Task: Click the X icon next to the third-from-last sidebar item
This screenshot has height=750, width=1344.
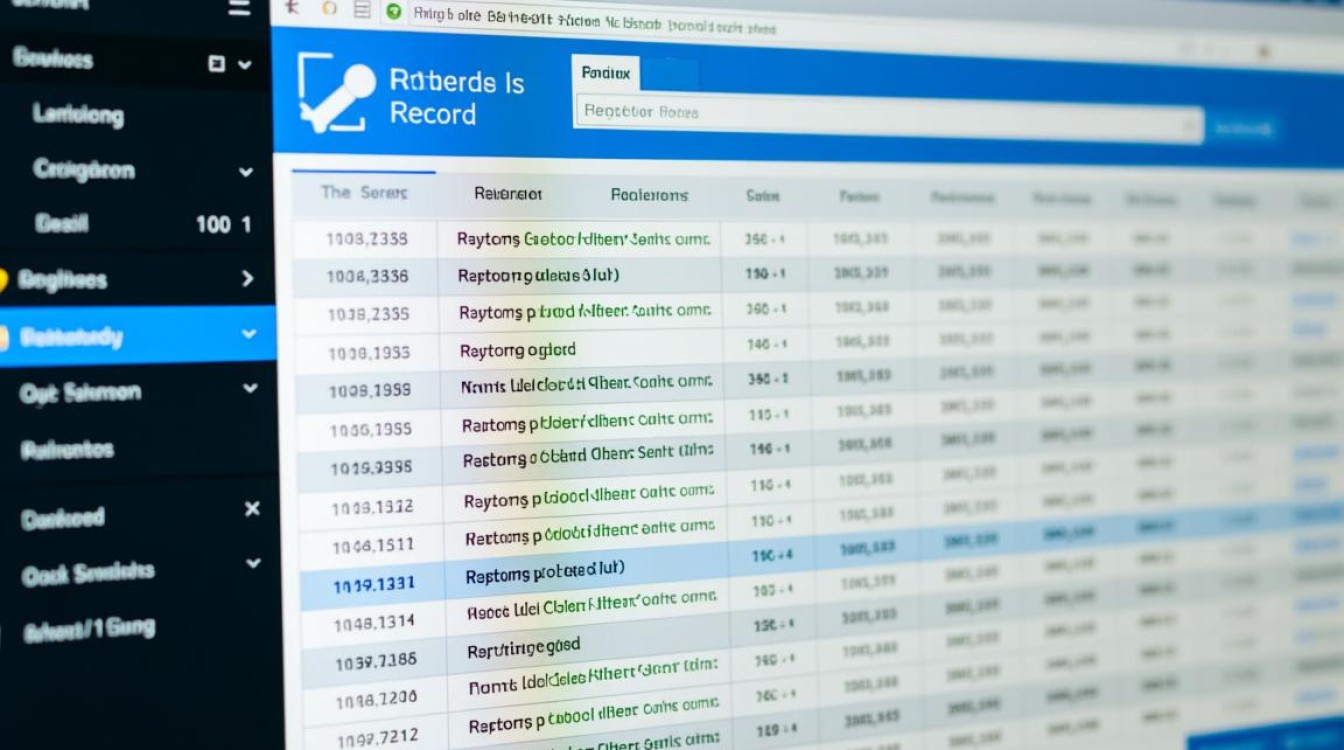Action: click(x=252, y=509)
